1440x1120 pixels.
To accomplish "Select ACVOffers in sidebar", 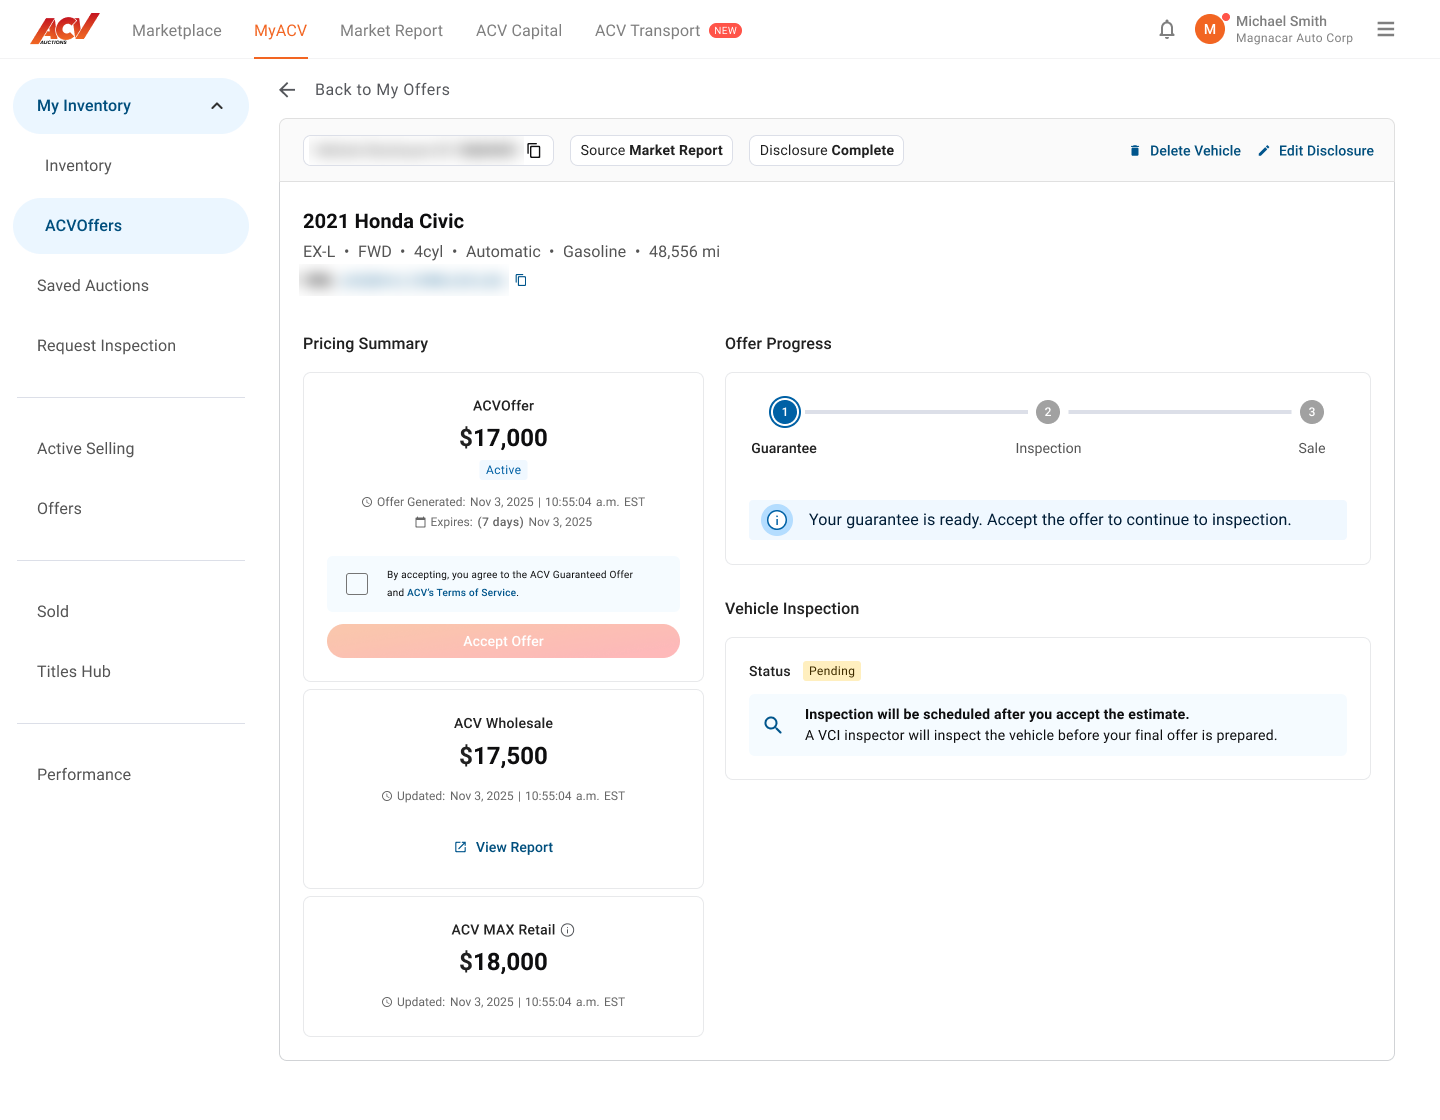I will (131, 226).
